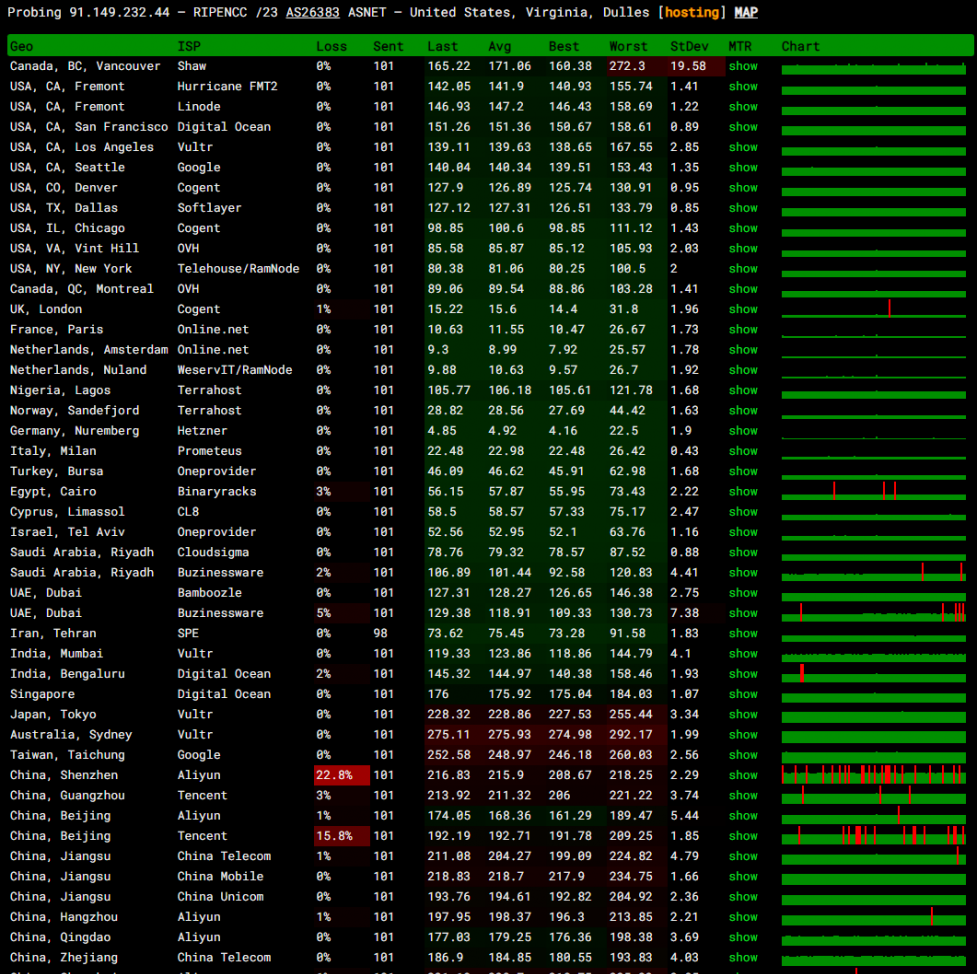Show MTR for Netherlands, Amsterdam

743,350
